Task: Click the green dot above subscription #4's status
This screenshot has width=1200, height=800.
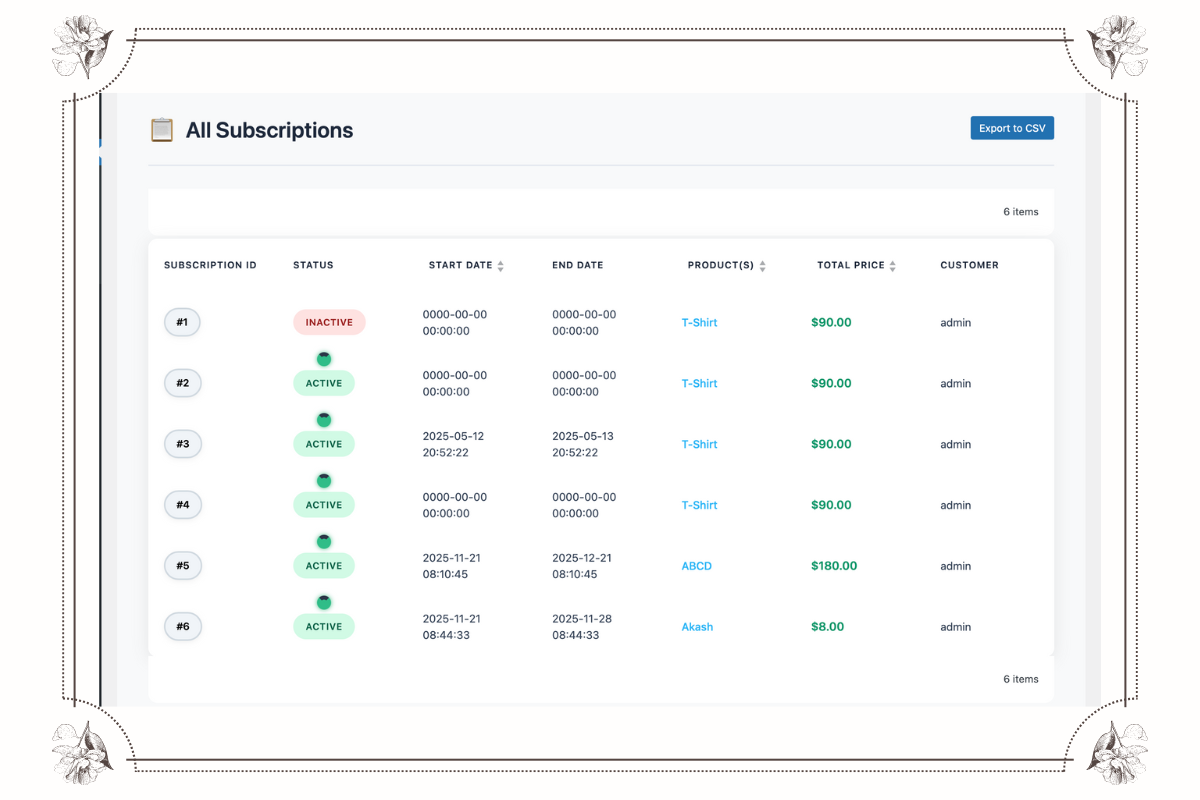Action: pos(324,481)
